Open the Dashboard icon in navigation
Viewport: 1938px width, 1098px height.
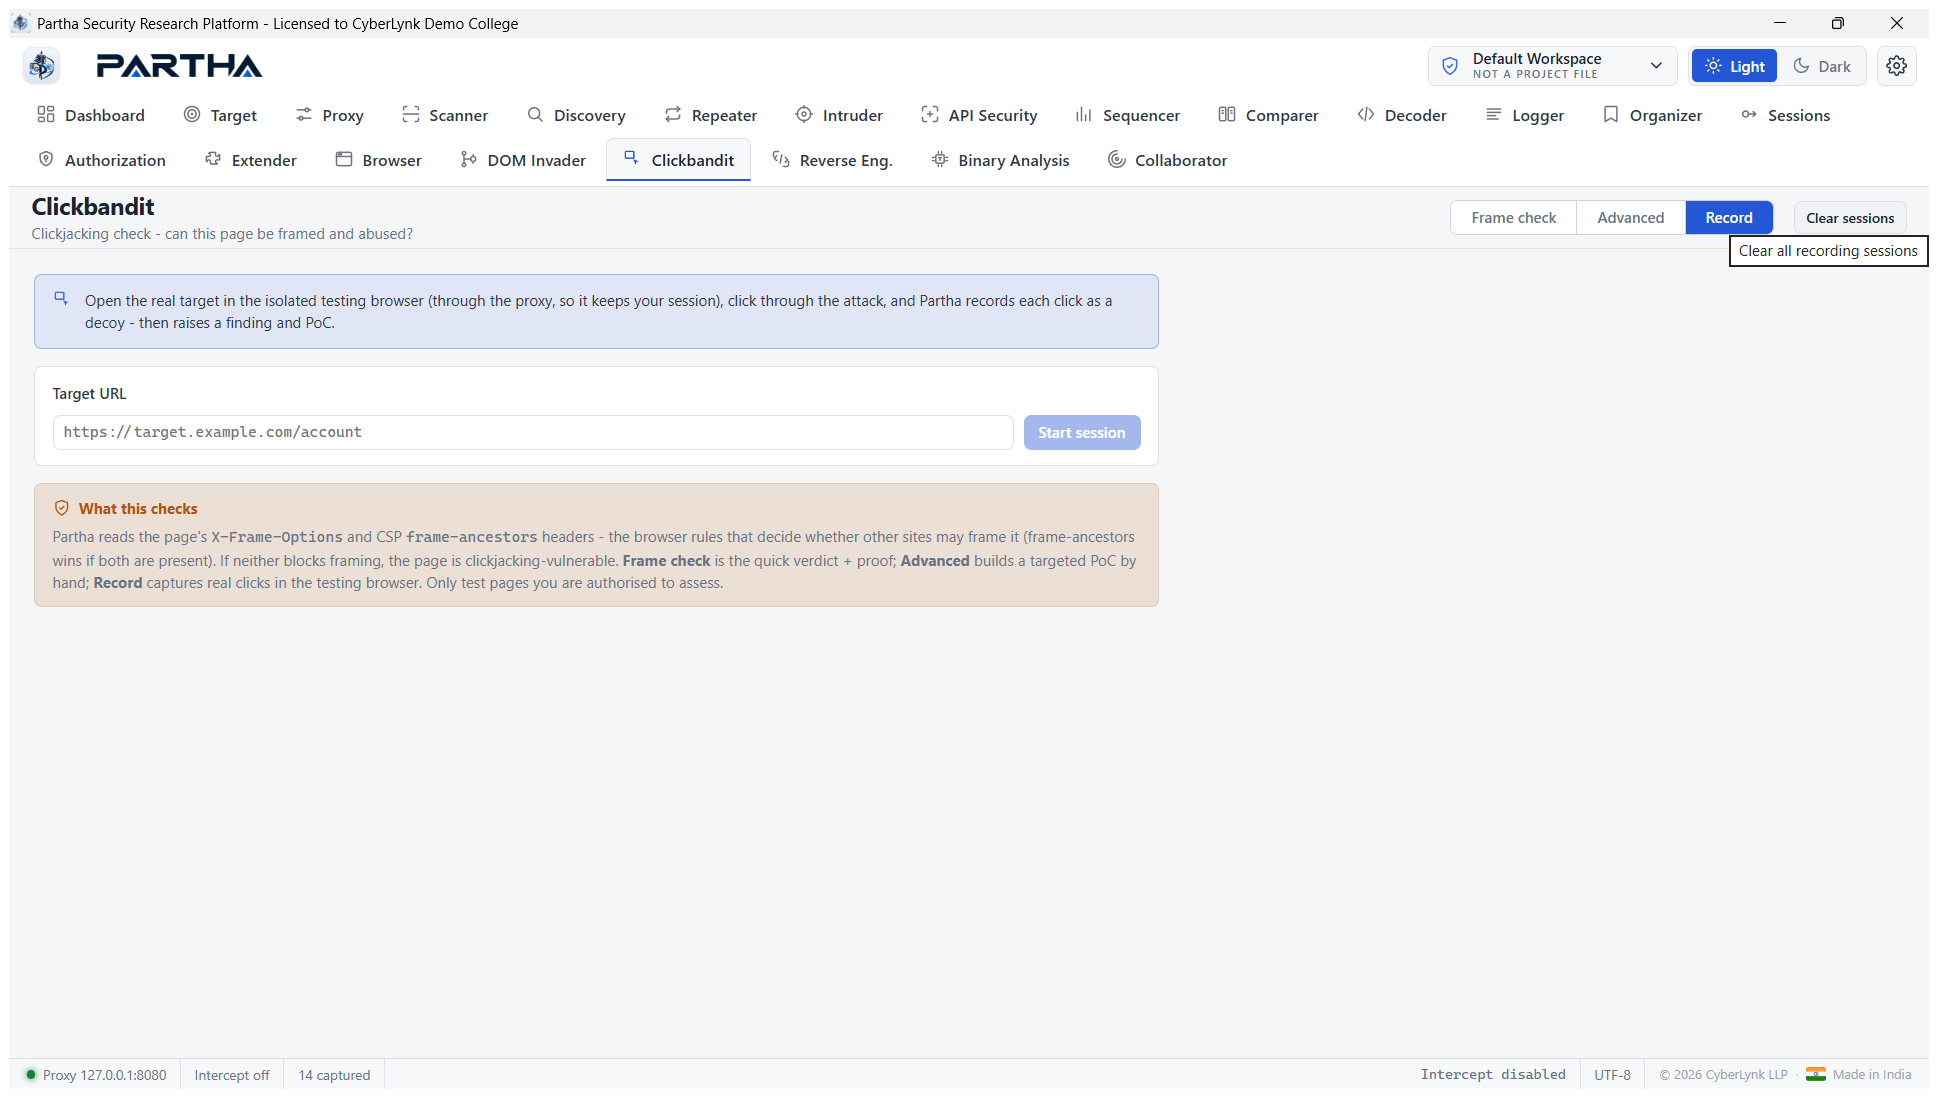tap(46, 115)
